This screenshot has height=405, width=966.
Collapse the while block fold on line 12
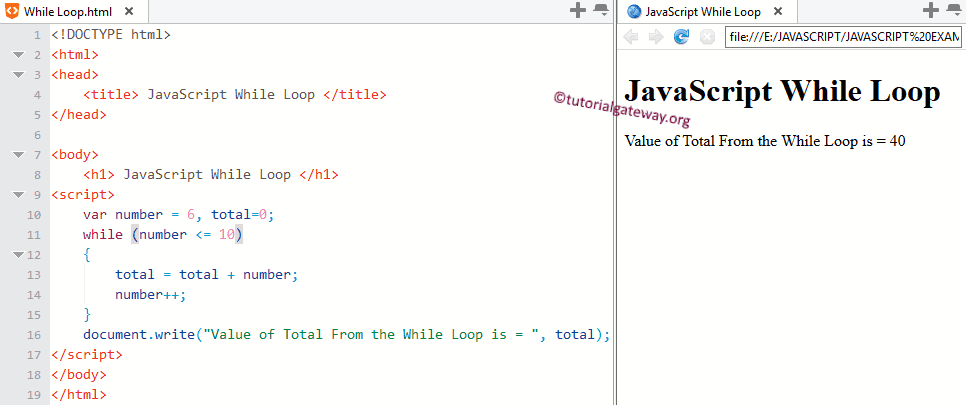[18, 255]
